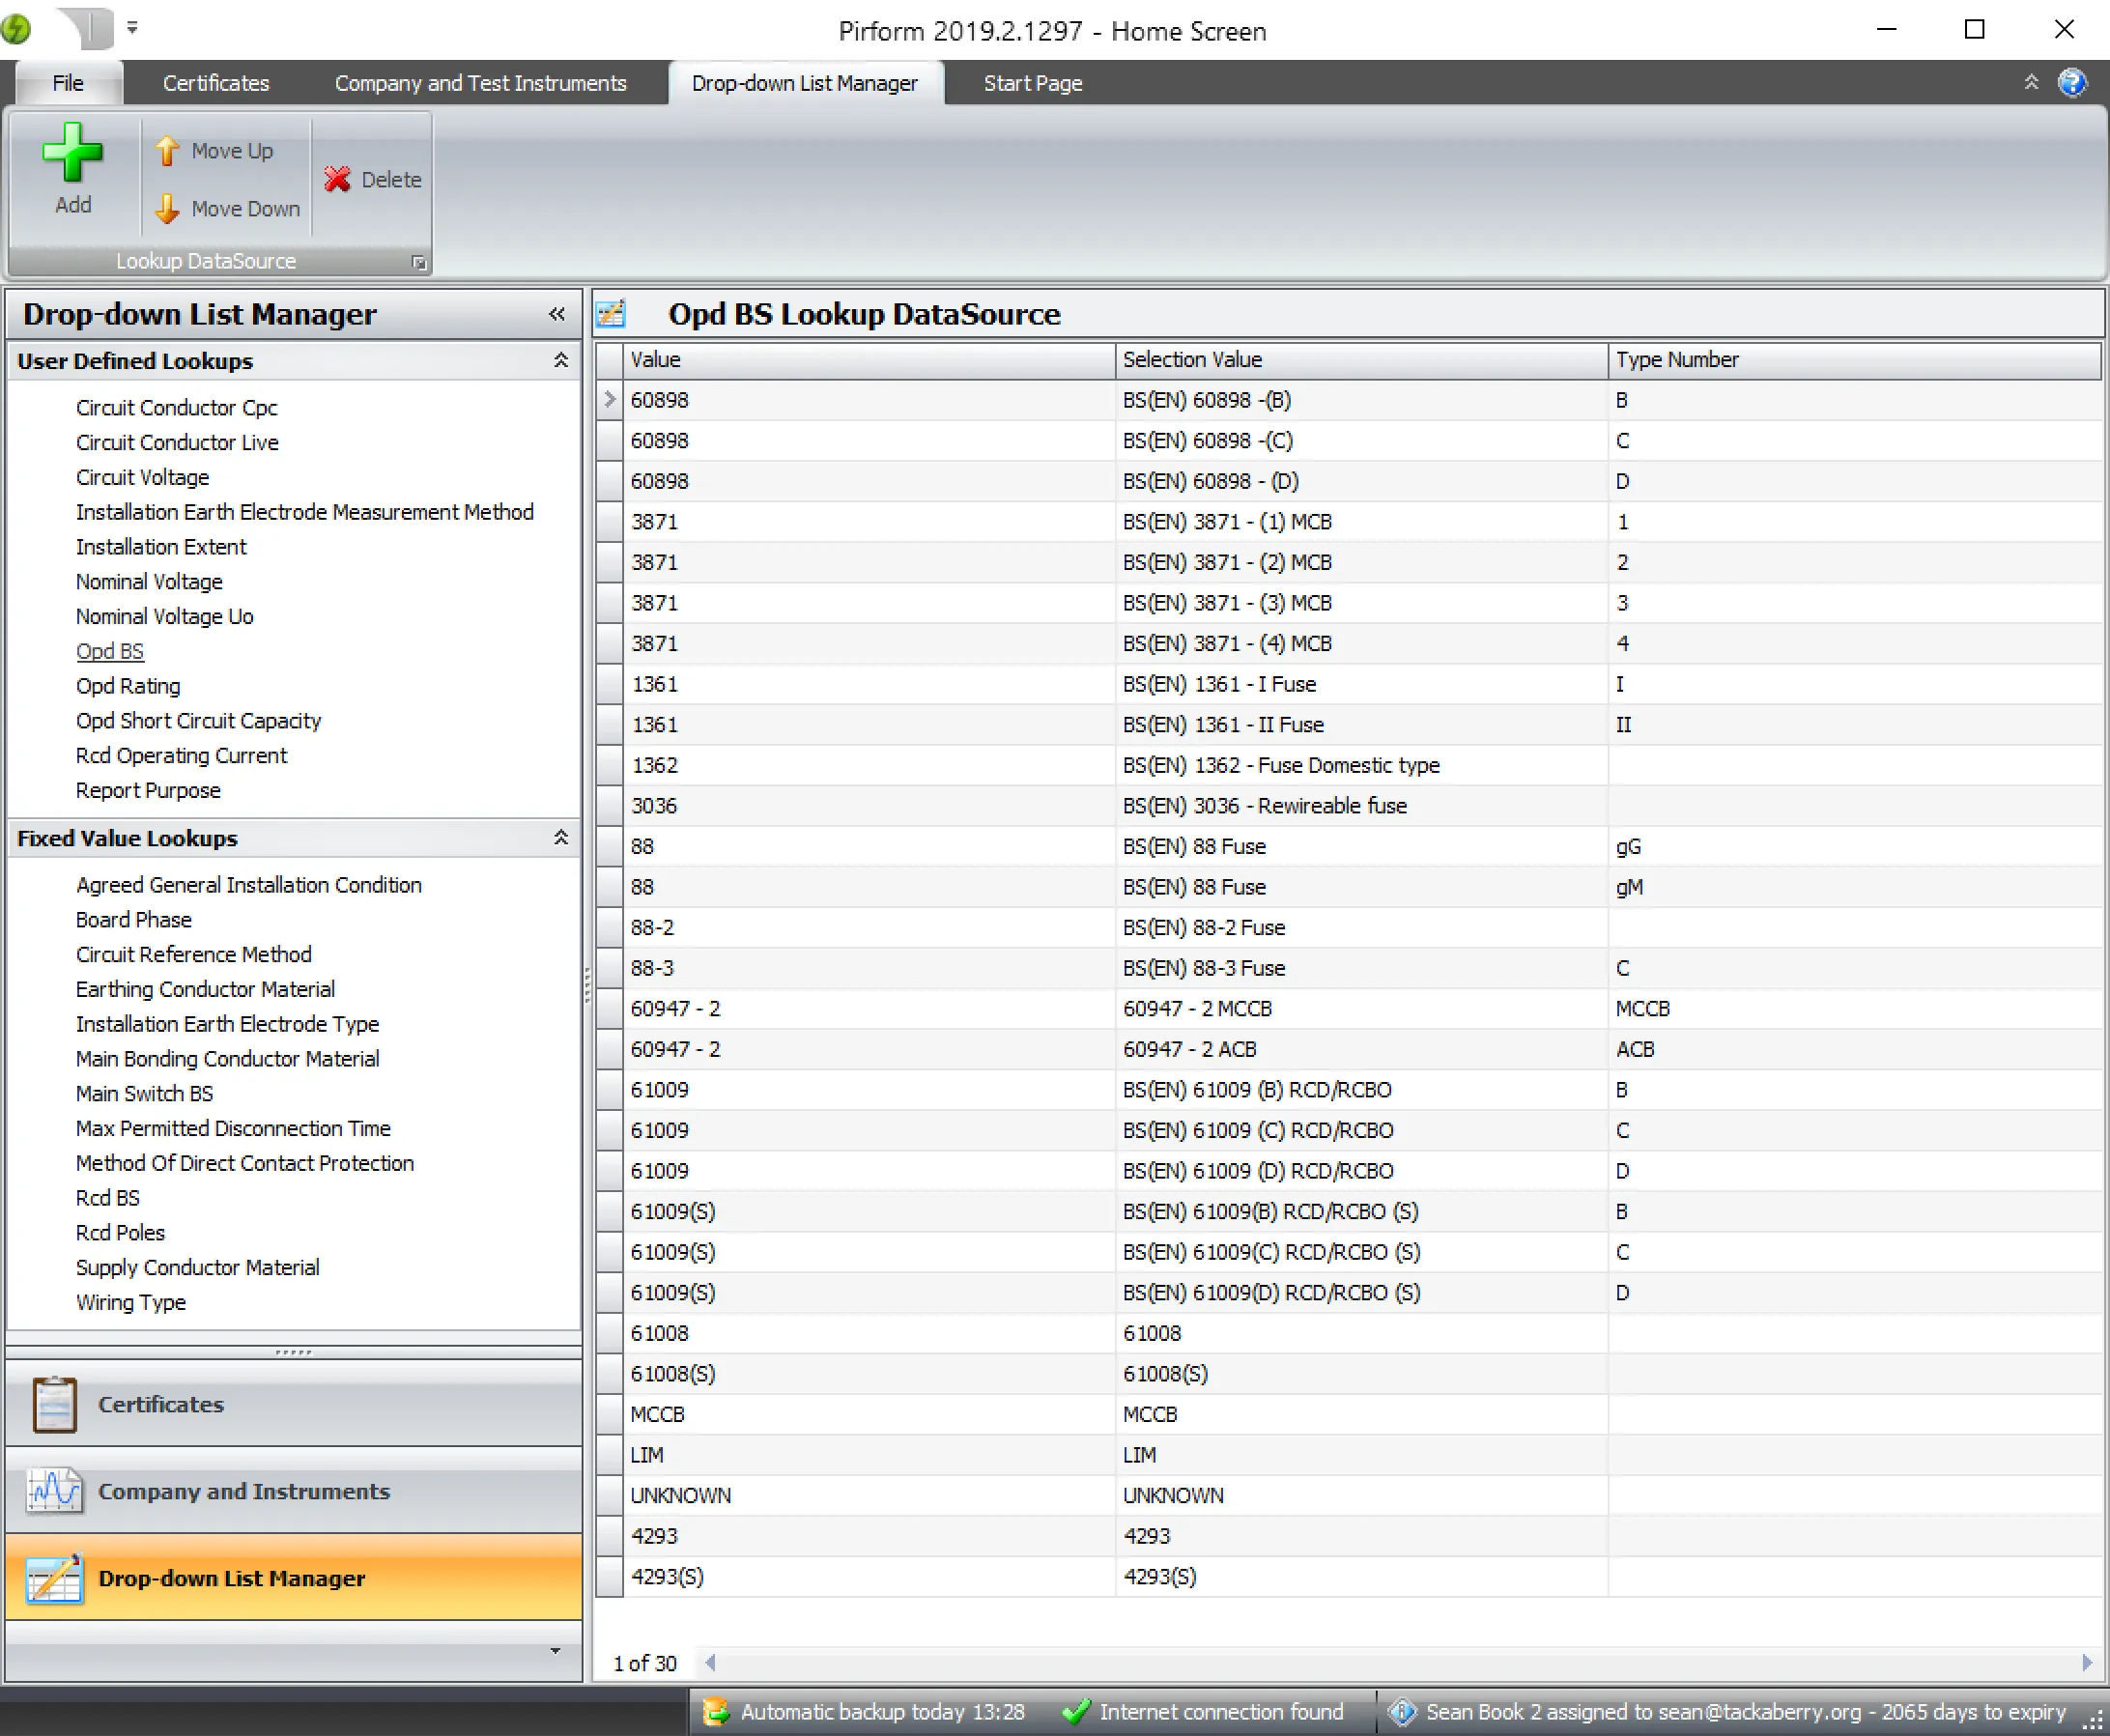2110x1736 pixels.
Task: Open the help globe icon
Action: 2074,82
